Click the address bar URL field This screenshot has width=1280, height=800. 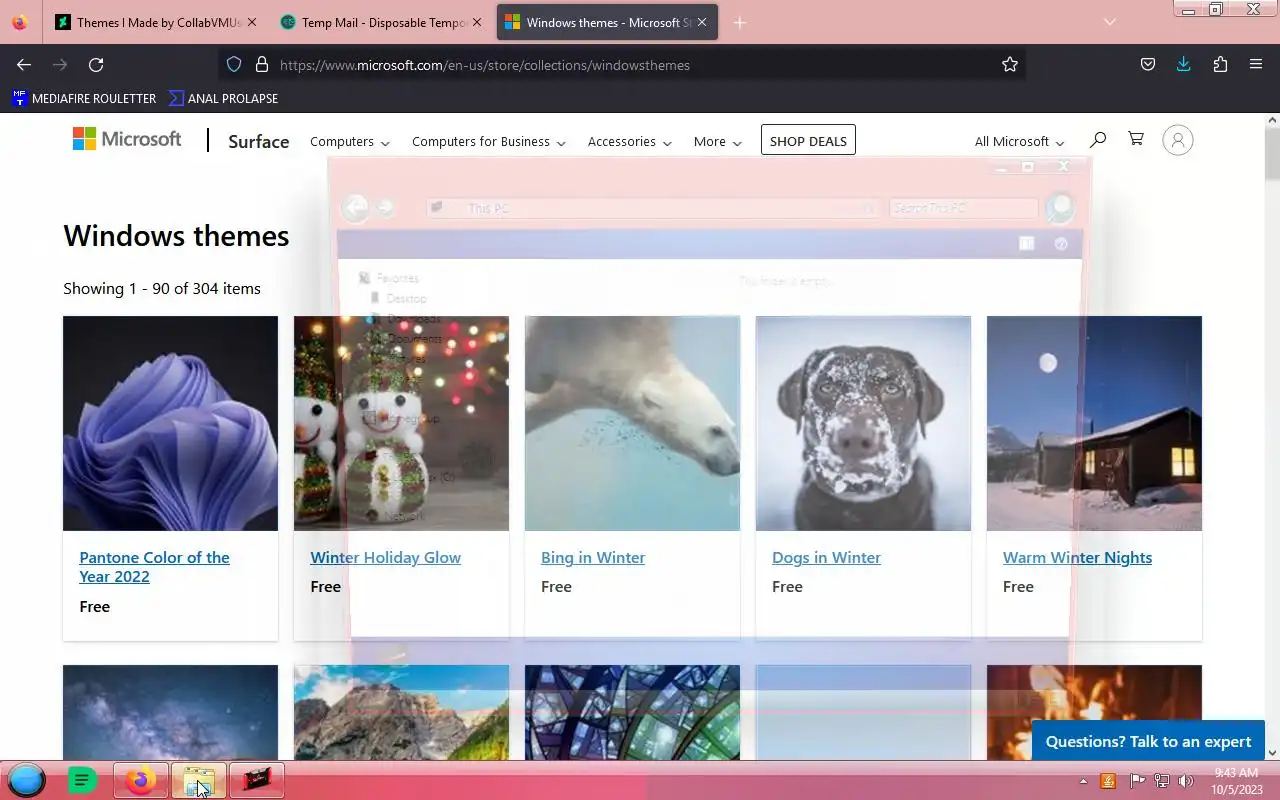point(620,65)
